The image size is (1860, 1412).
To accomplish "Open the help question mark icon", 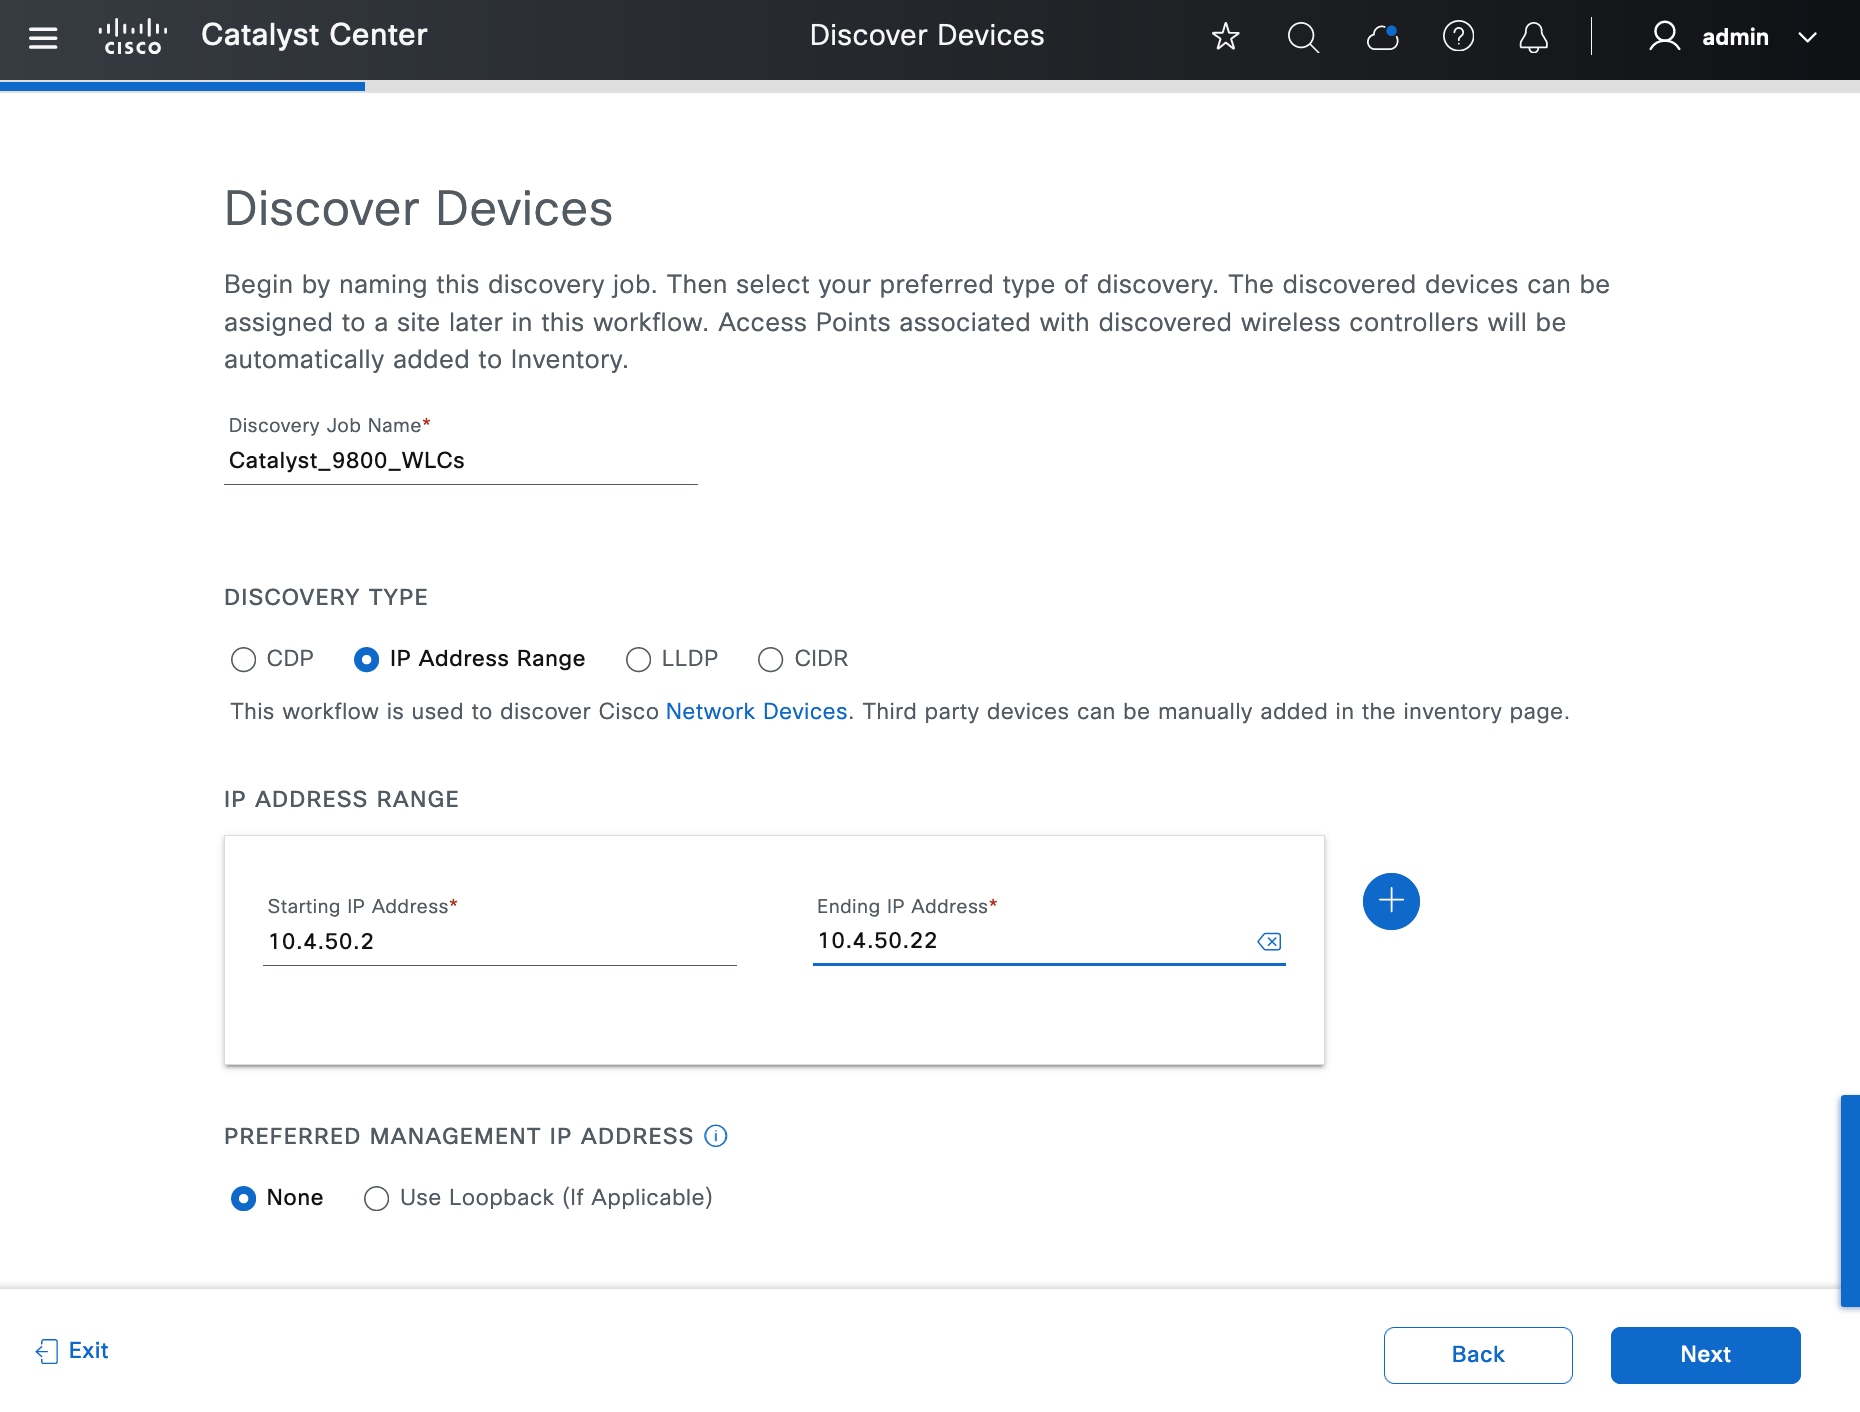I will coord(1458,38).
